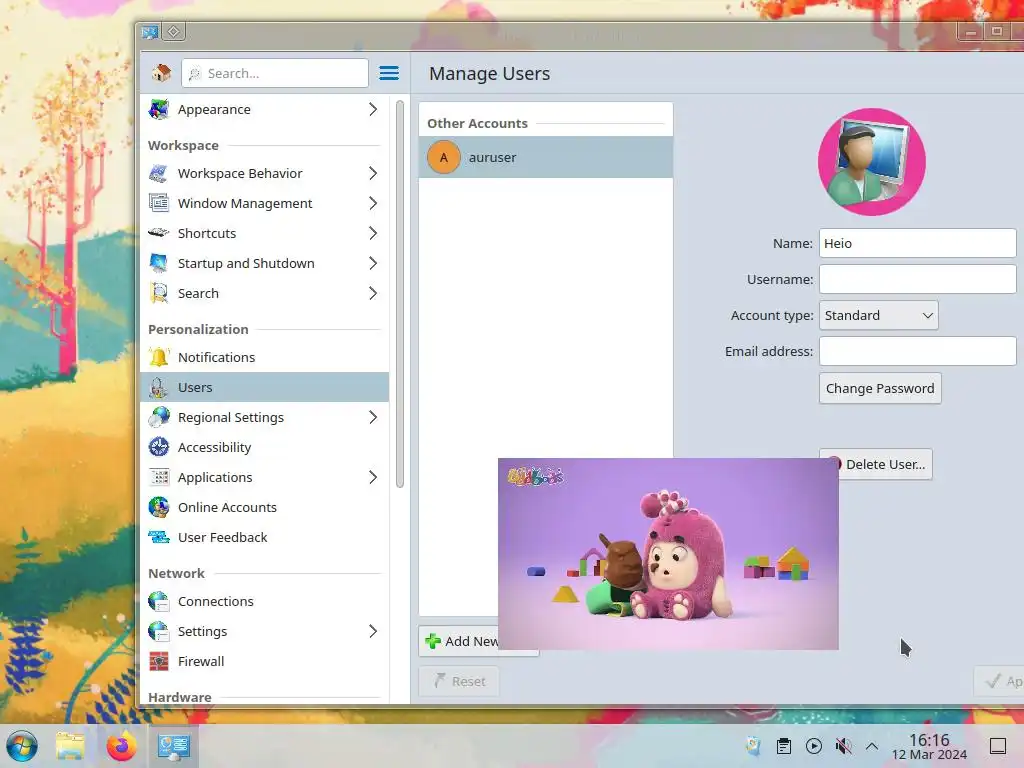Click the auruser avatar circle
The width and height of the screenshot is (1024, 768).
[443, 157]
